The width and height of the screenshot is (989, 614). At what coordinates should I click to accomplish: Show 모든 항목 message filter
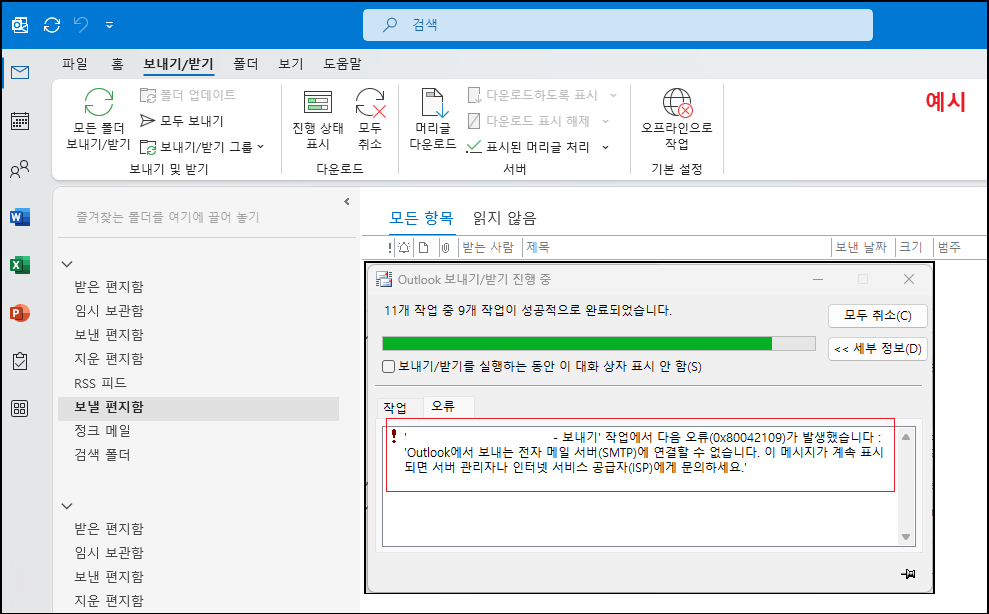pos(421,218)
